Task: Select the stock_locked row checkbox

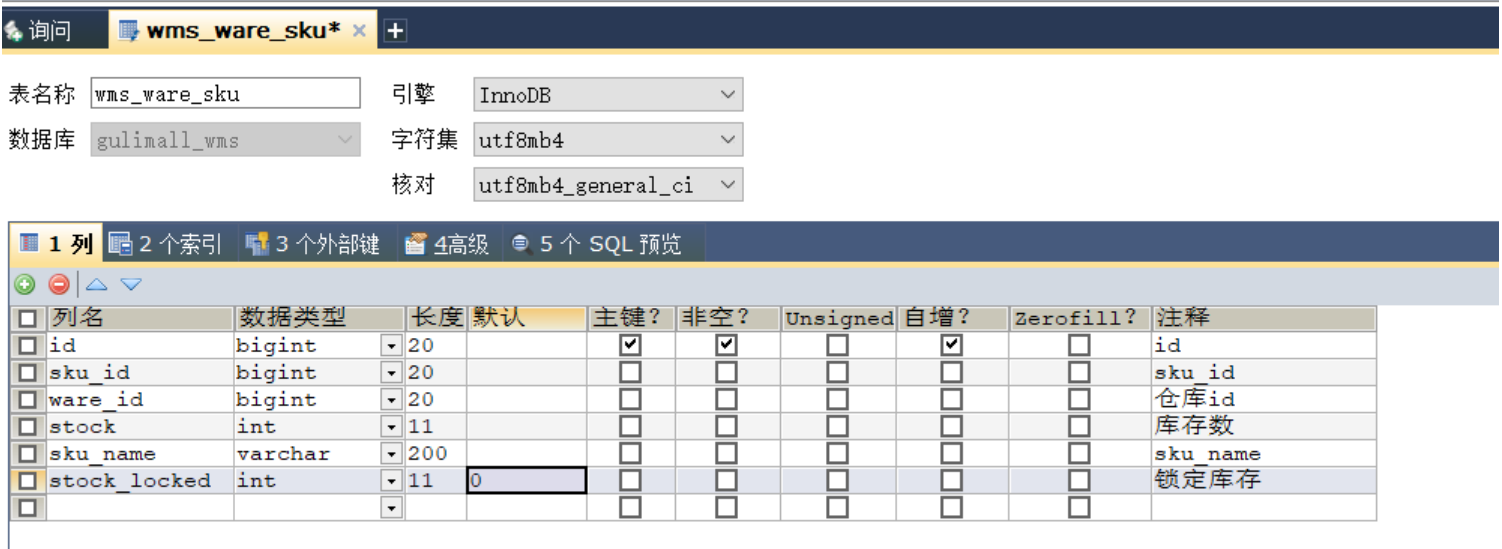Action: tap(28, 481)
